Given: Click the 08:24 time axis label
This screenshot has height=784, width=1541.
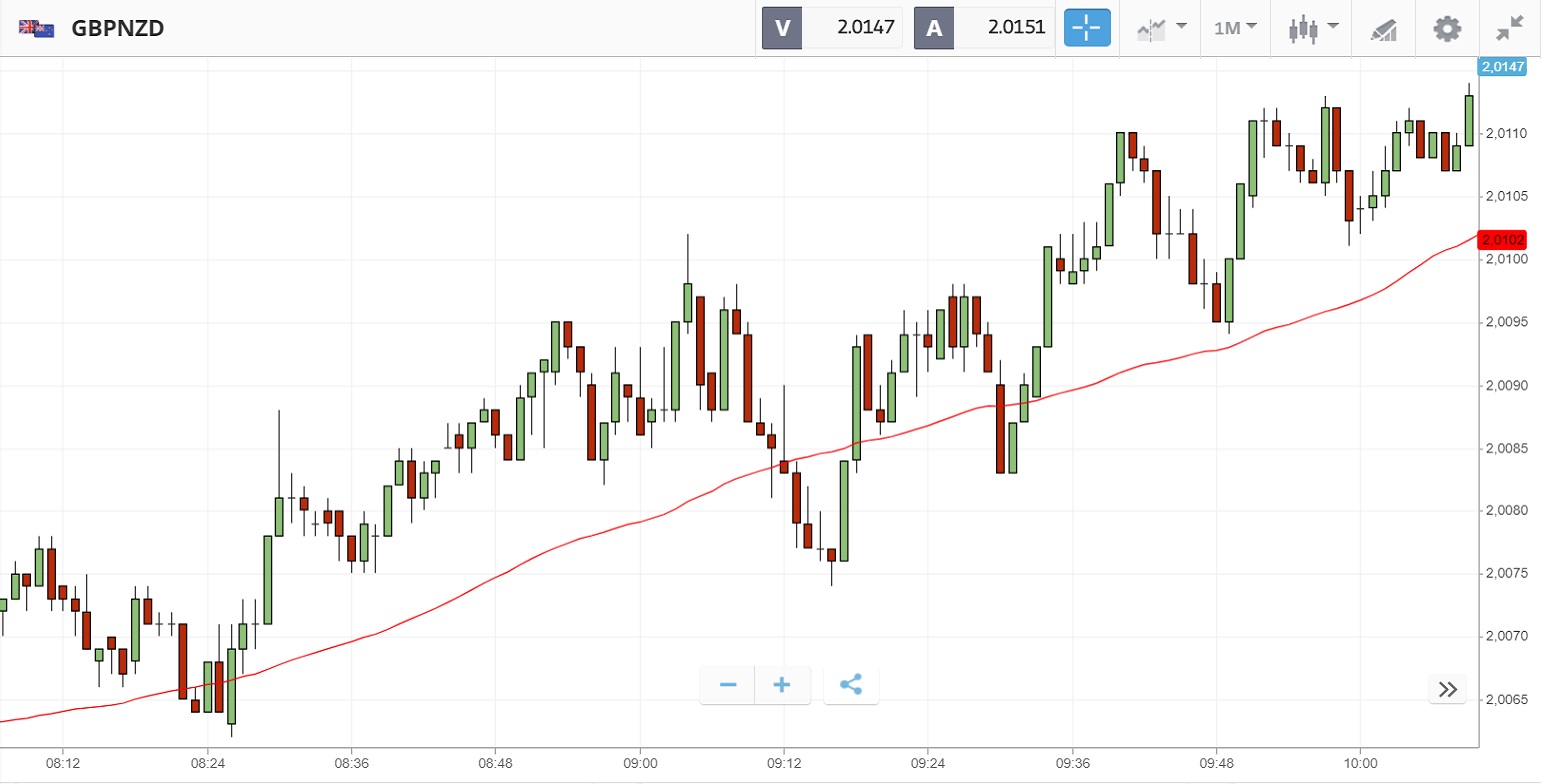Looking at the screenshot, I should click(207, 763).
